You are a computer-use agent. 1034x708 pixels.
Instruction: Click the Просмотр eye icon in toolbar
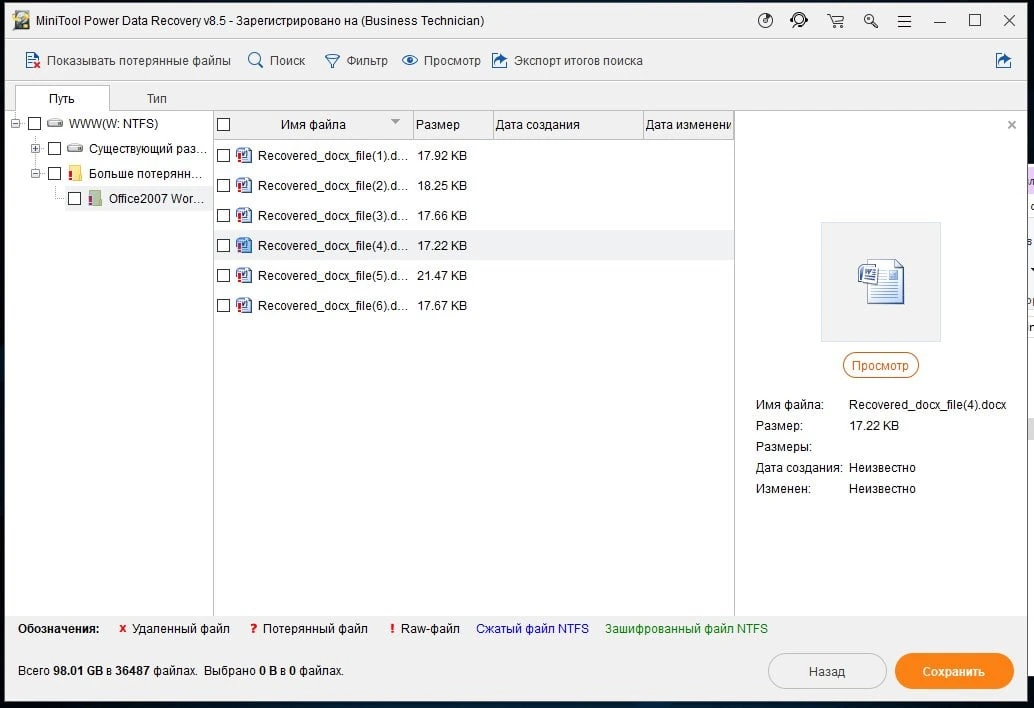point(410,61)
